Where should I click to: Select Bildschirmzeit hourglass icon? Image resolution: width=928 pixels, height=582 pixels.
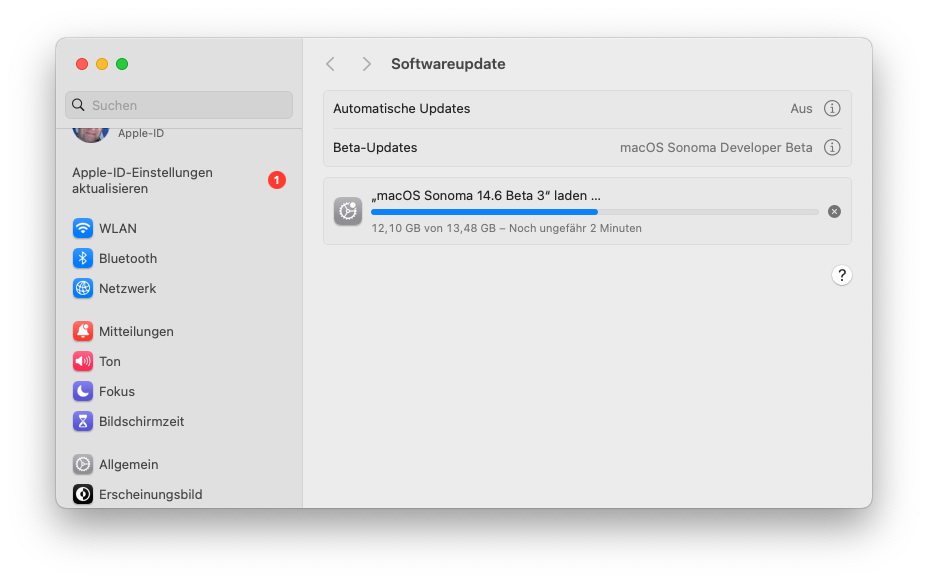tap(83, 421)
